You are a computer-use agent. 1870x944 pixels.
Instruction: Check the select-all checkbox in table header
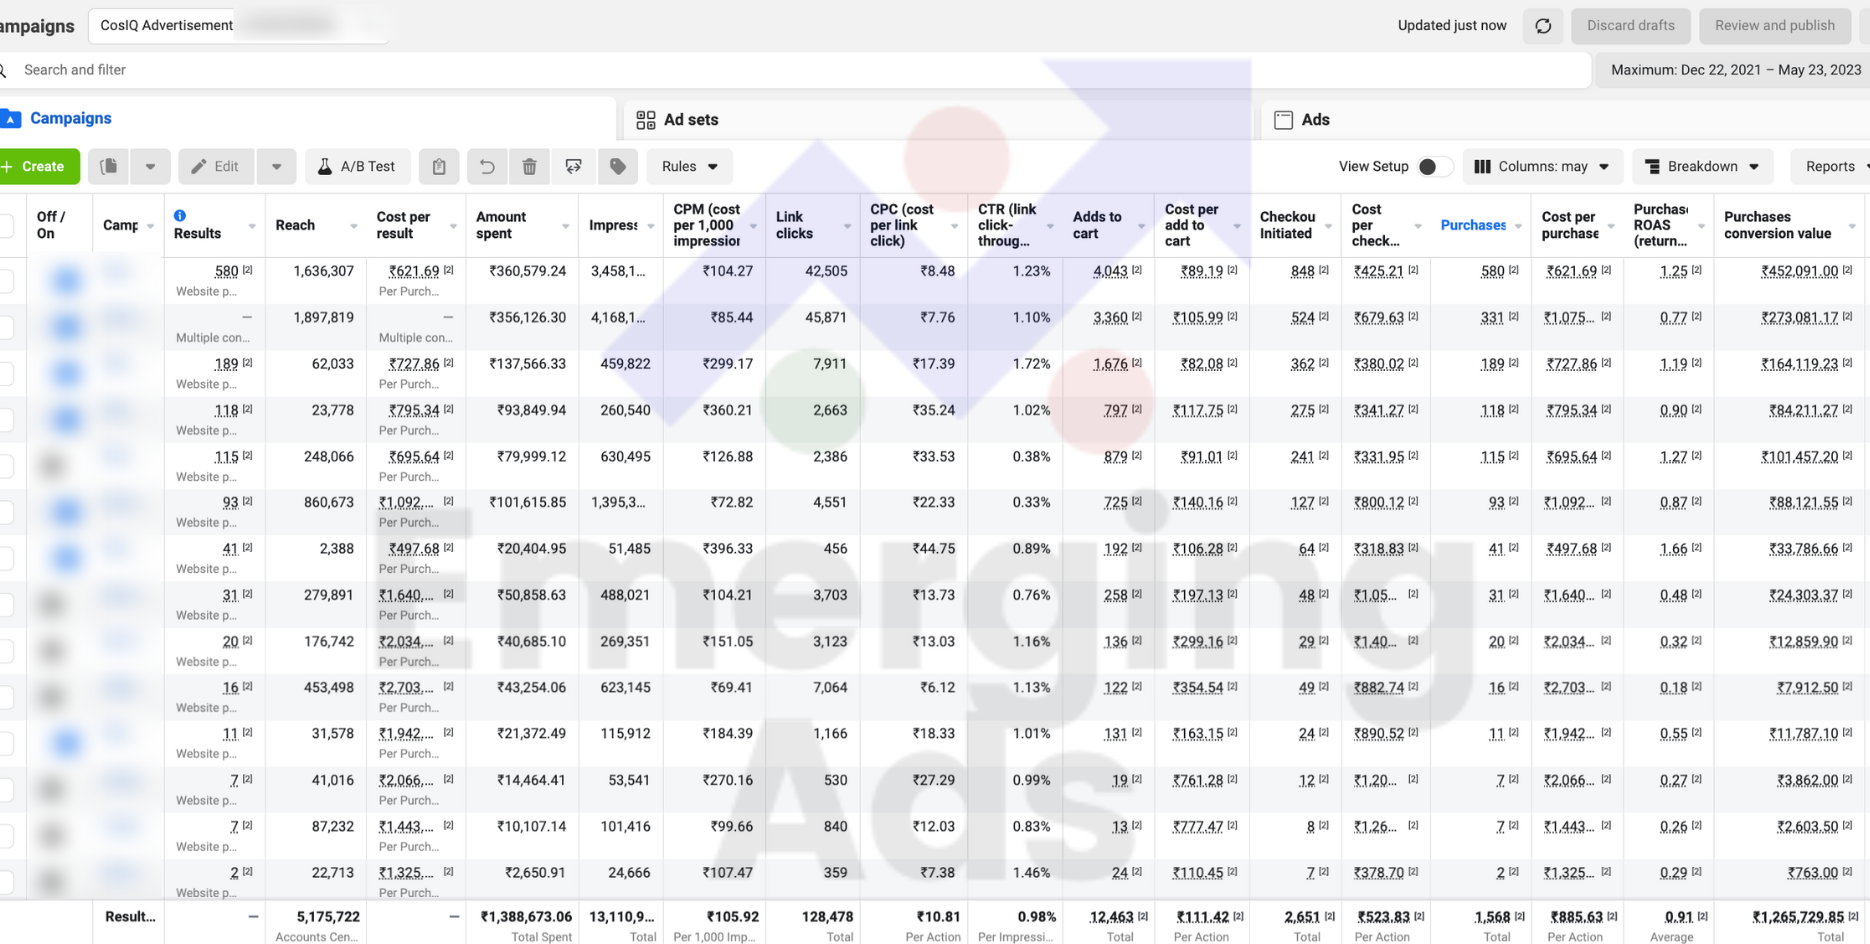click(6, 225)
